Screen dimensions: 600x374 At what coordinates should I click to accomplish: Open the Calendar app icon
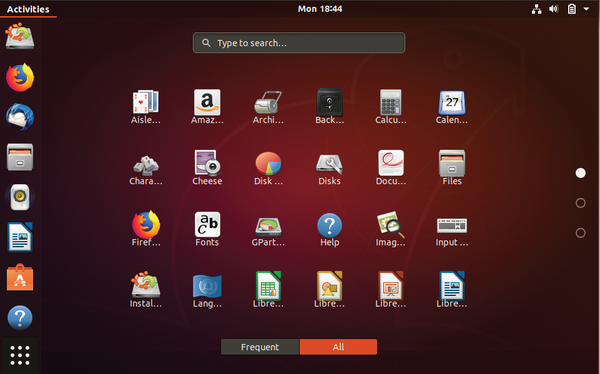point(452,103)
